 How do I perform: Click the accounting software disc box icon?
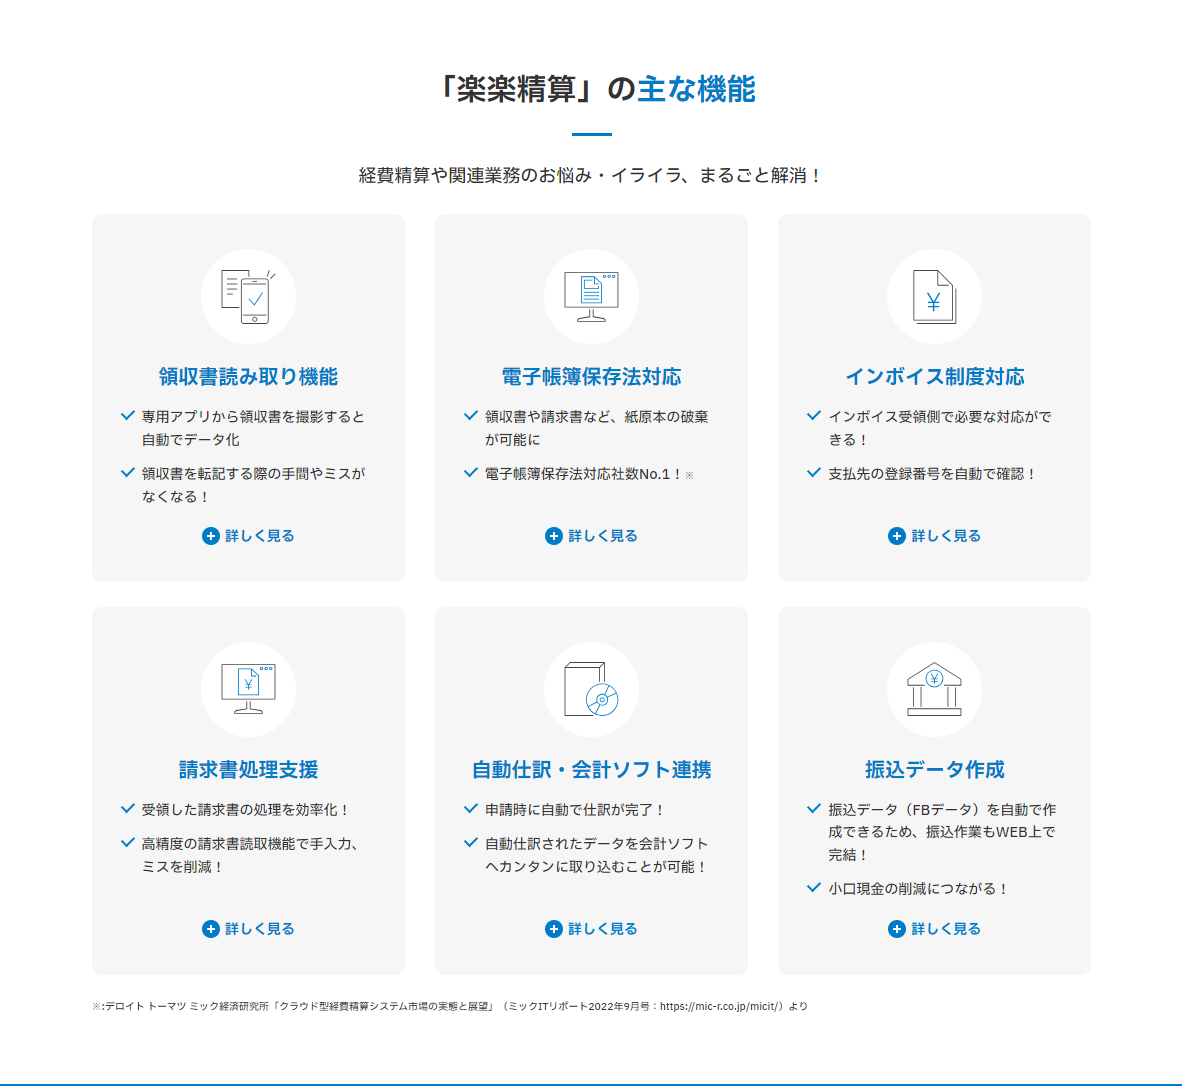point(591,690)
